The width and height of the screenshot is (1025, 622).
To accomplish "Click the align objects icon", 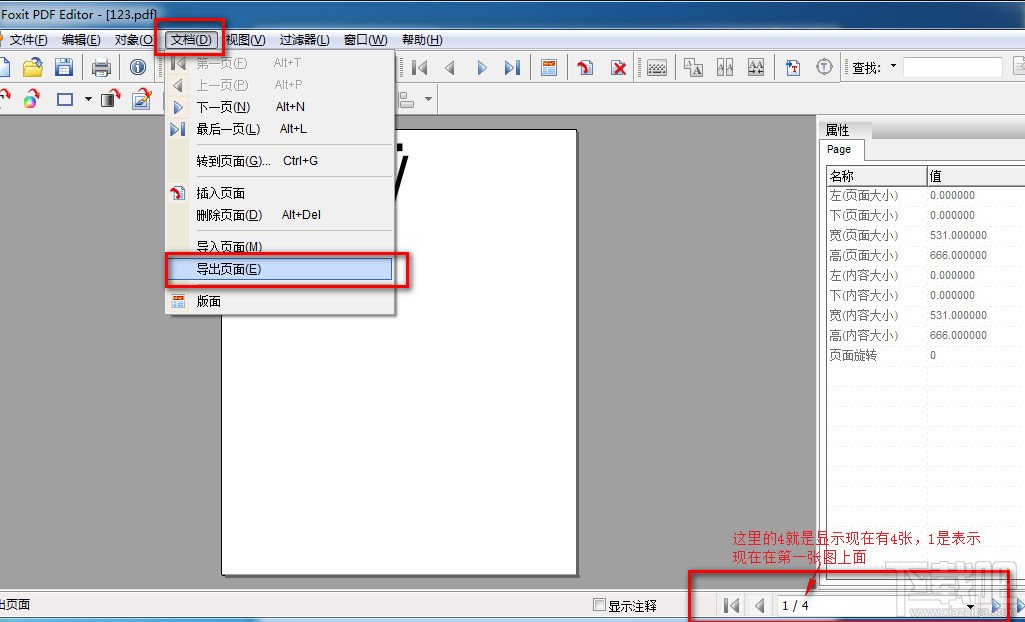I will (x=407, y=99).
